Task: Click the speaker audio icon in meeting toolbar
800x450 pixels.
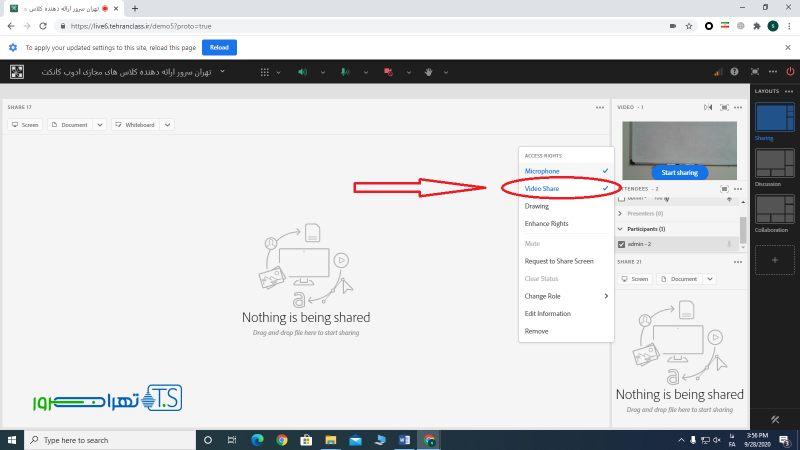Action: click(x=302, y=72)
